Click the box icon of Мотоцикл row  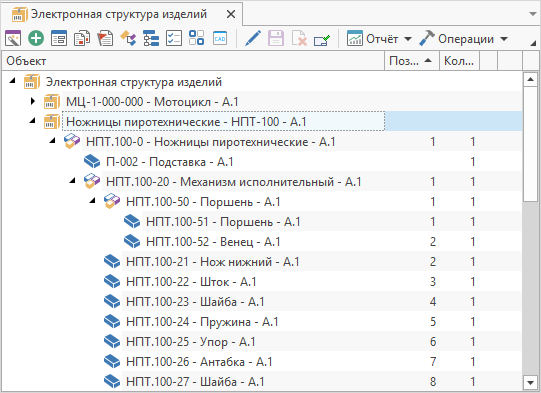52,101
